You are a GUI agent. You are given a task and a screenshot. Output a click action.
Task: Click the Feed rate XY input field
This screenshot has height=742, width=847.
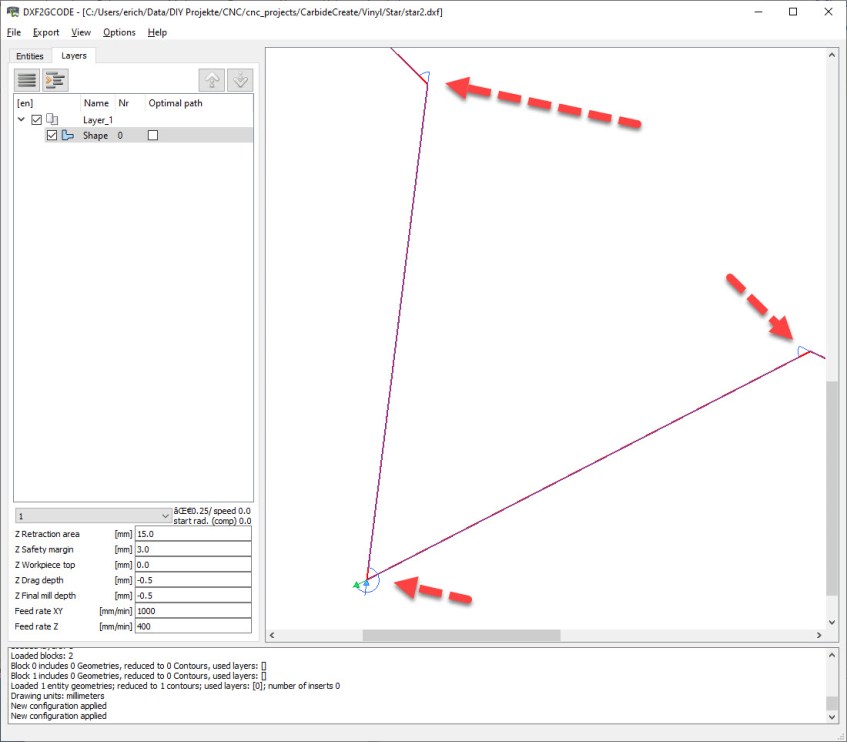pos(192,611)
